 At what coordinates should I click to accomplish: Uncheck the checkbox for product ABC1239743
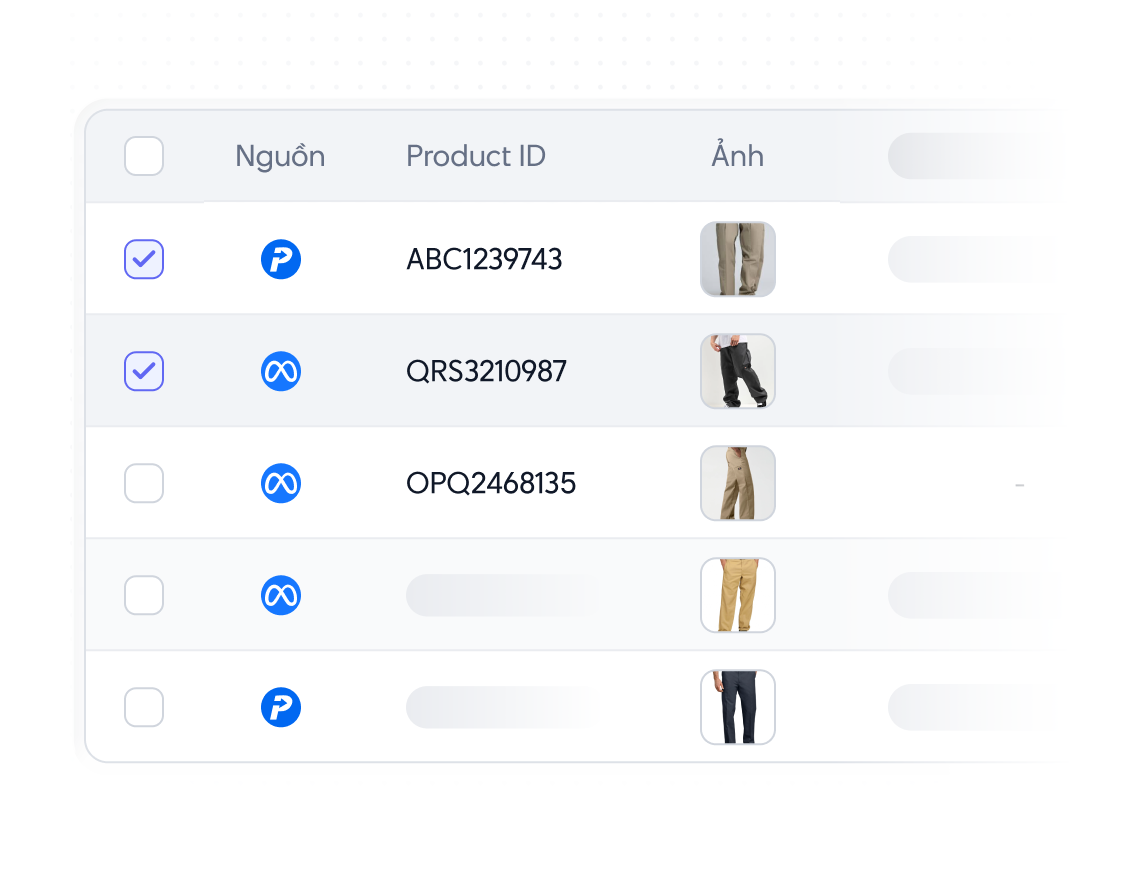(x=144, y=259)
